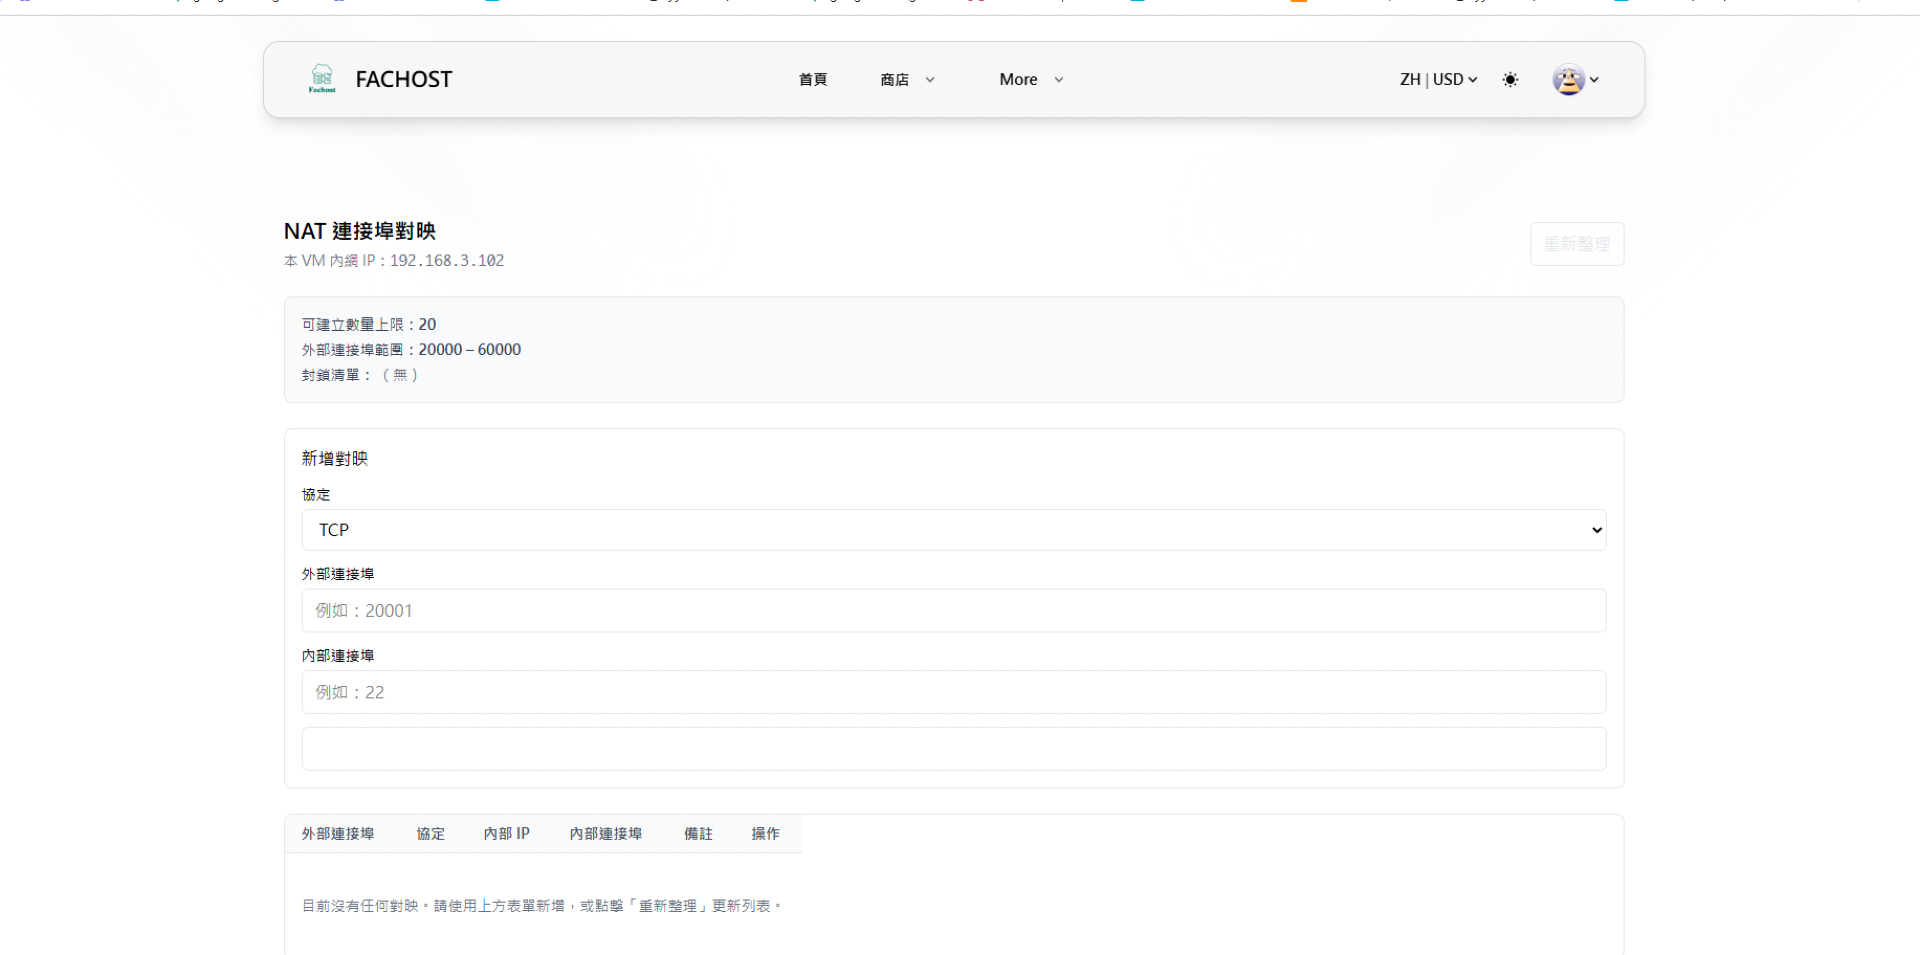Click the 內部連接埠 table column header

(605, 833)
